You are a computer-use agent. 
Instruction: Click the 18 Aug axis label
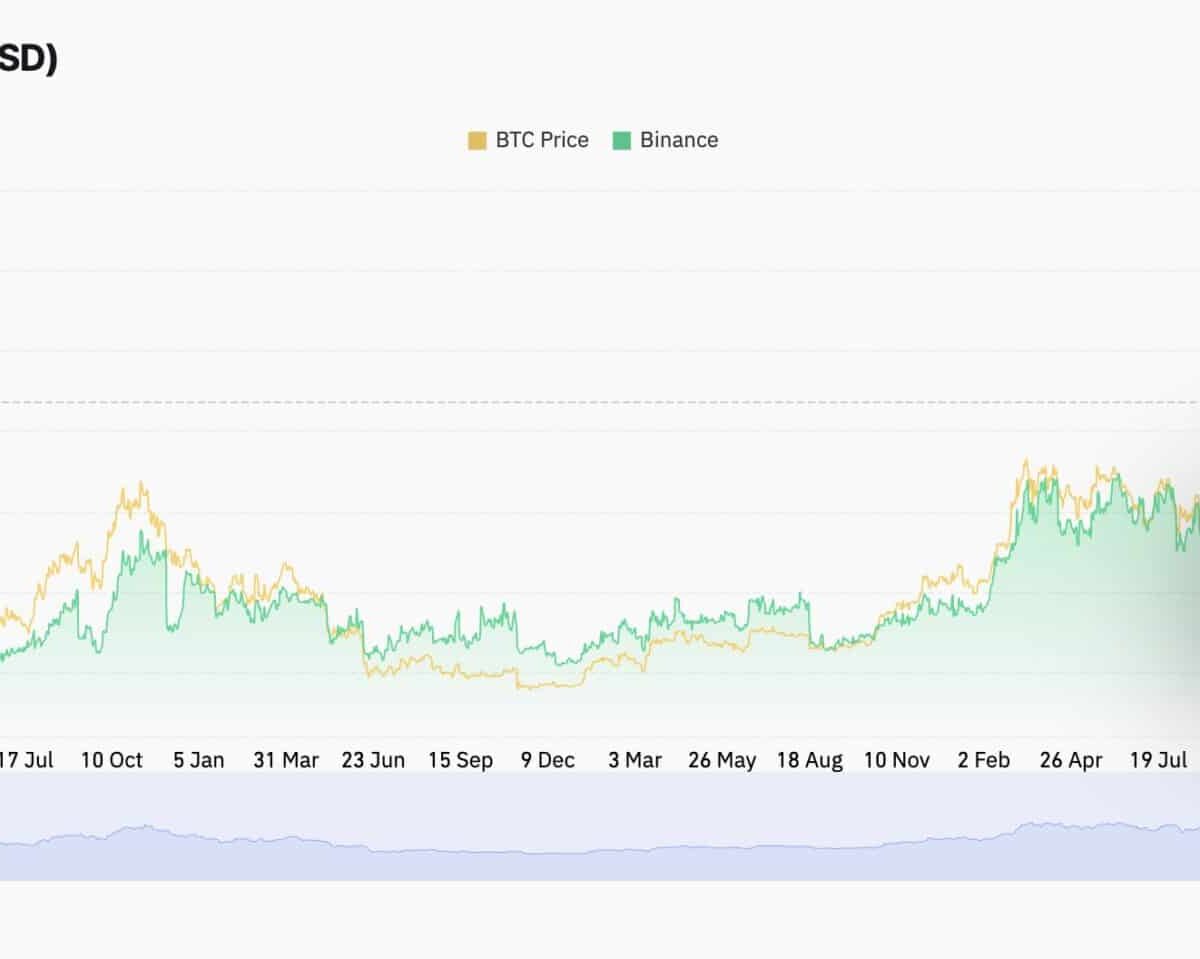[x=810, y=760]
